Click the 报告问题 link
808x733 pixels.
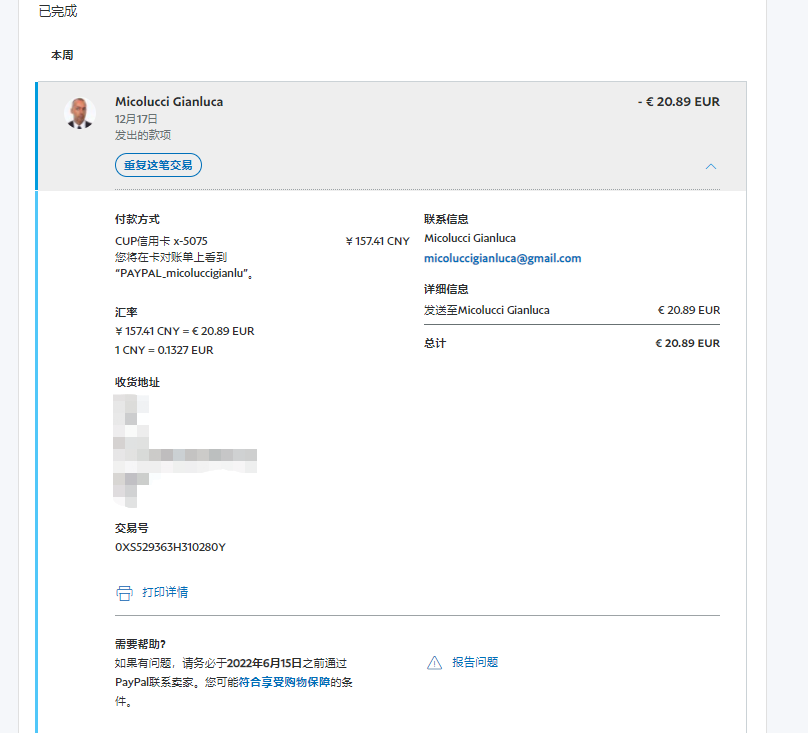tap(475, 662)
